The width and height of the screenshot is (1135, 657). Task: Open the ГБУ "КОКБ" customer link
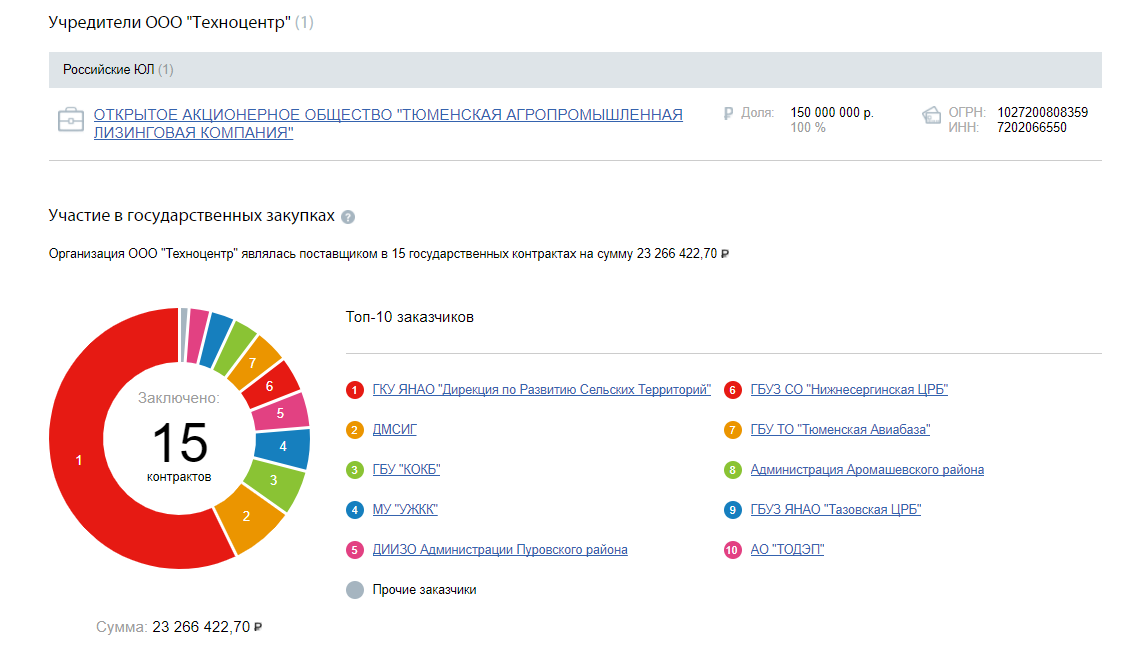(406, 470)
